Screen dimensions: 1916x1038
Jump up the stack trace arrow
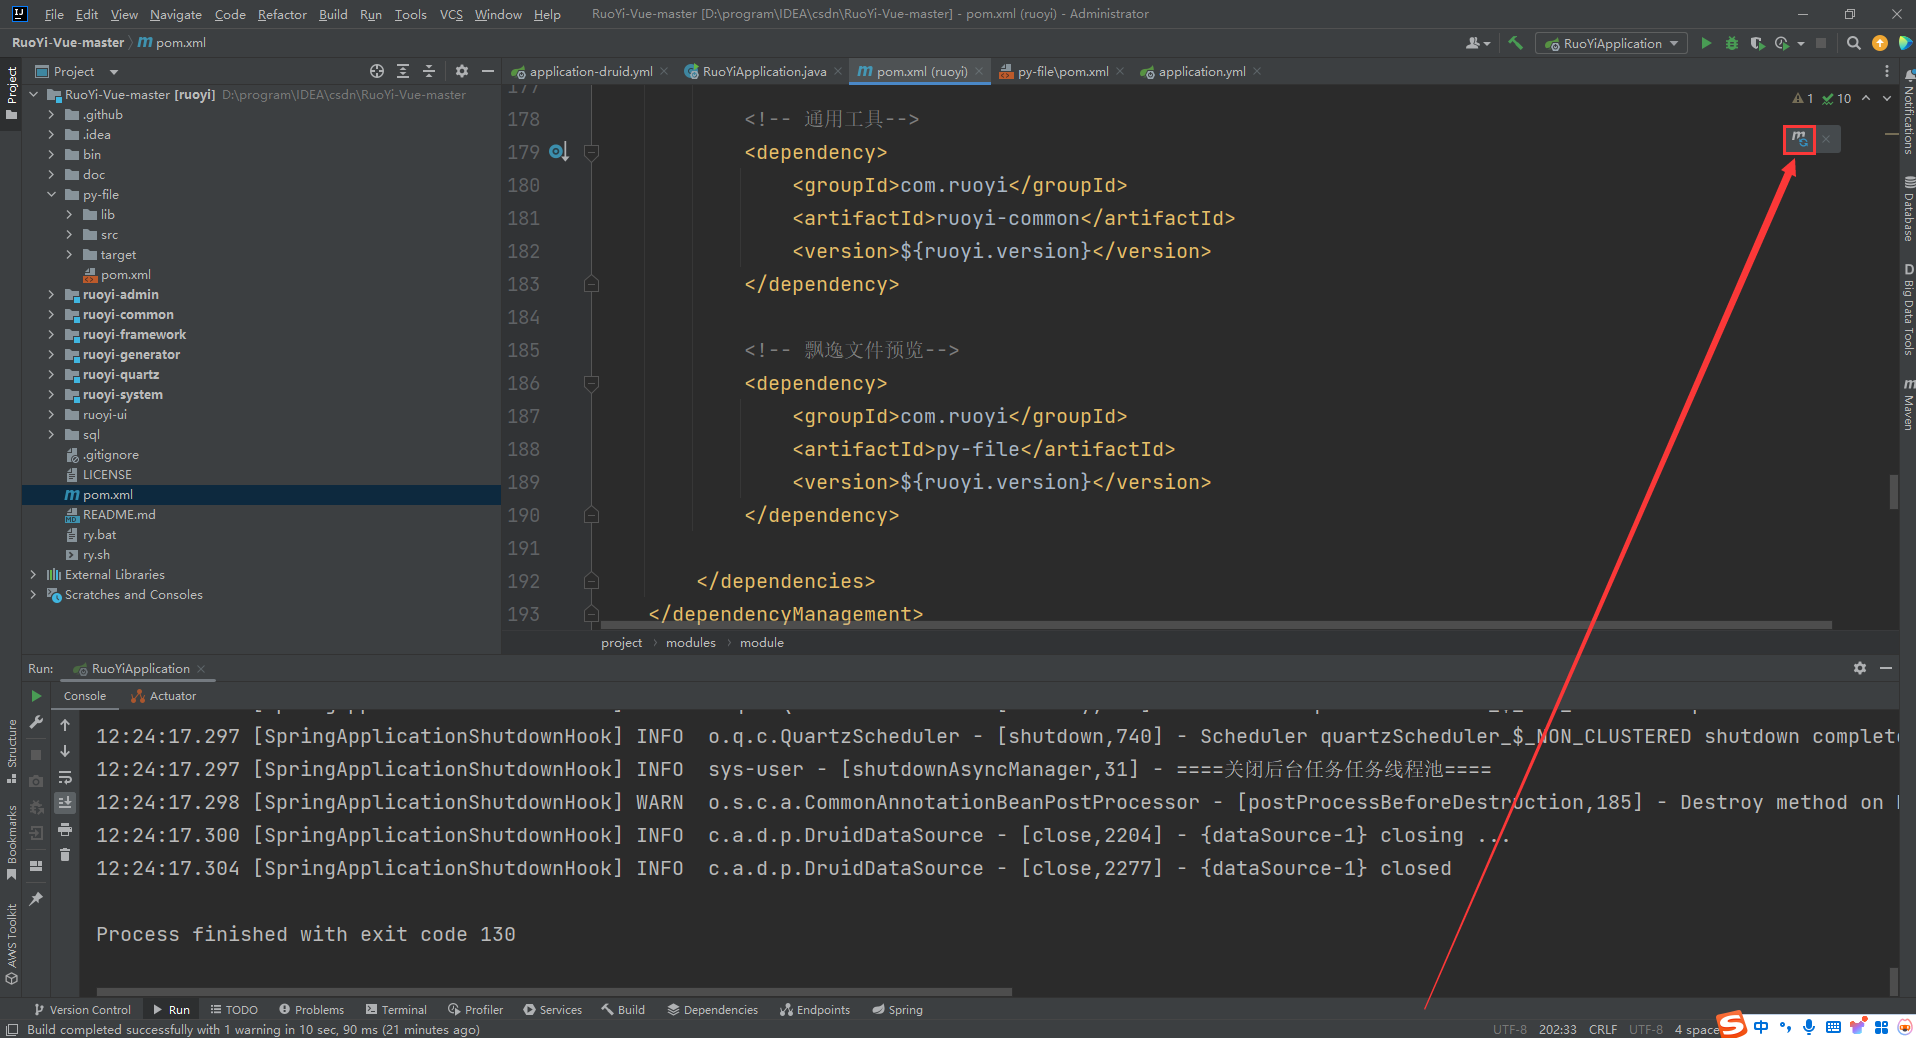(65, 725)
